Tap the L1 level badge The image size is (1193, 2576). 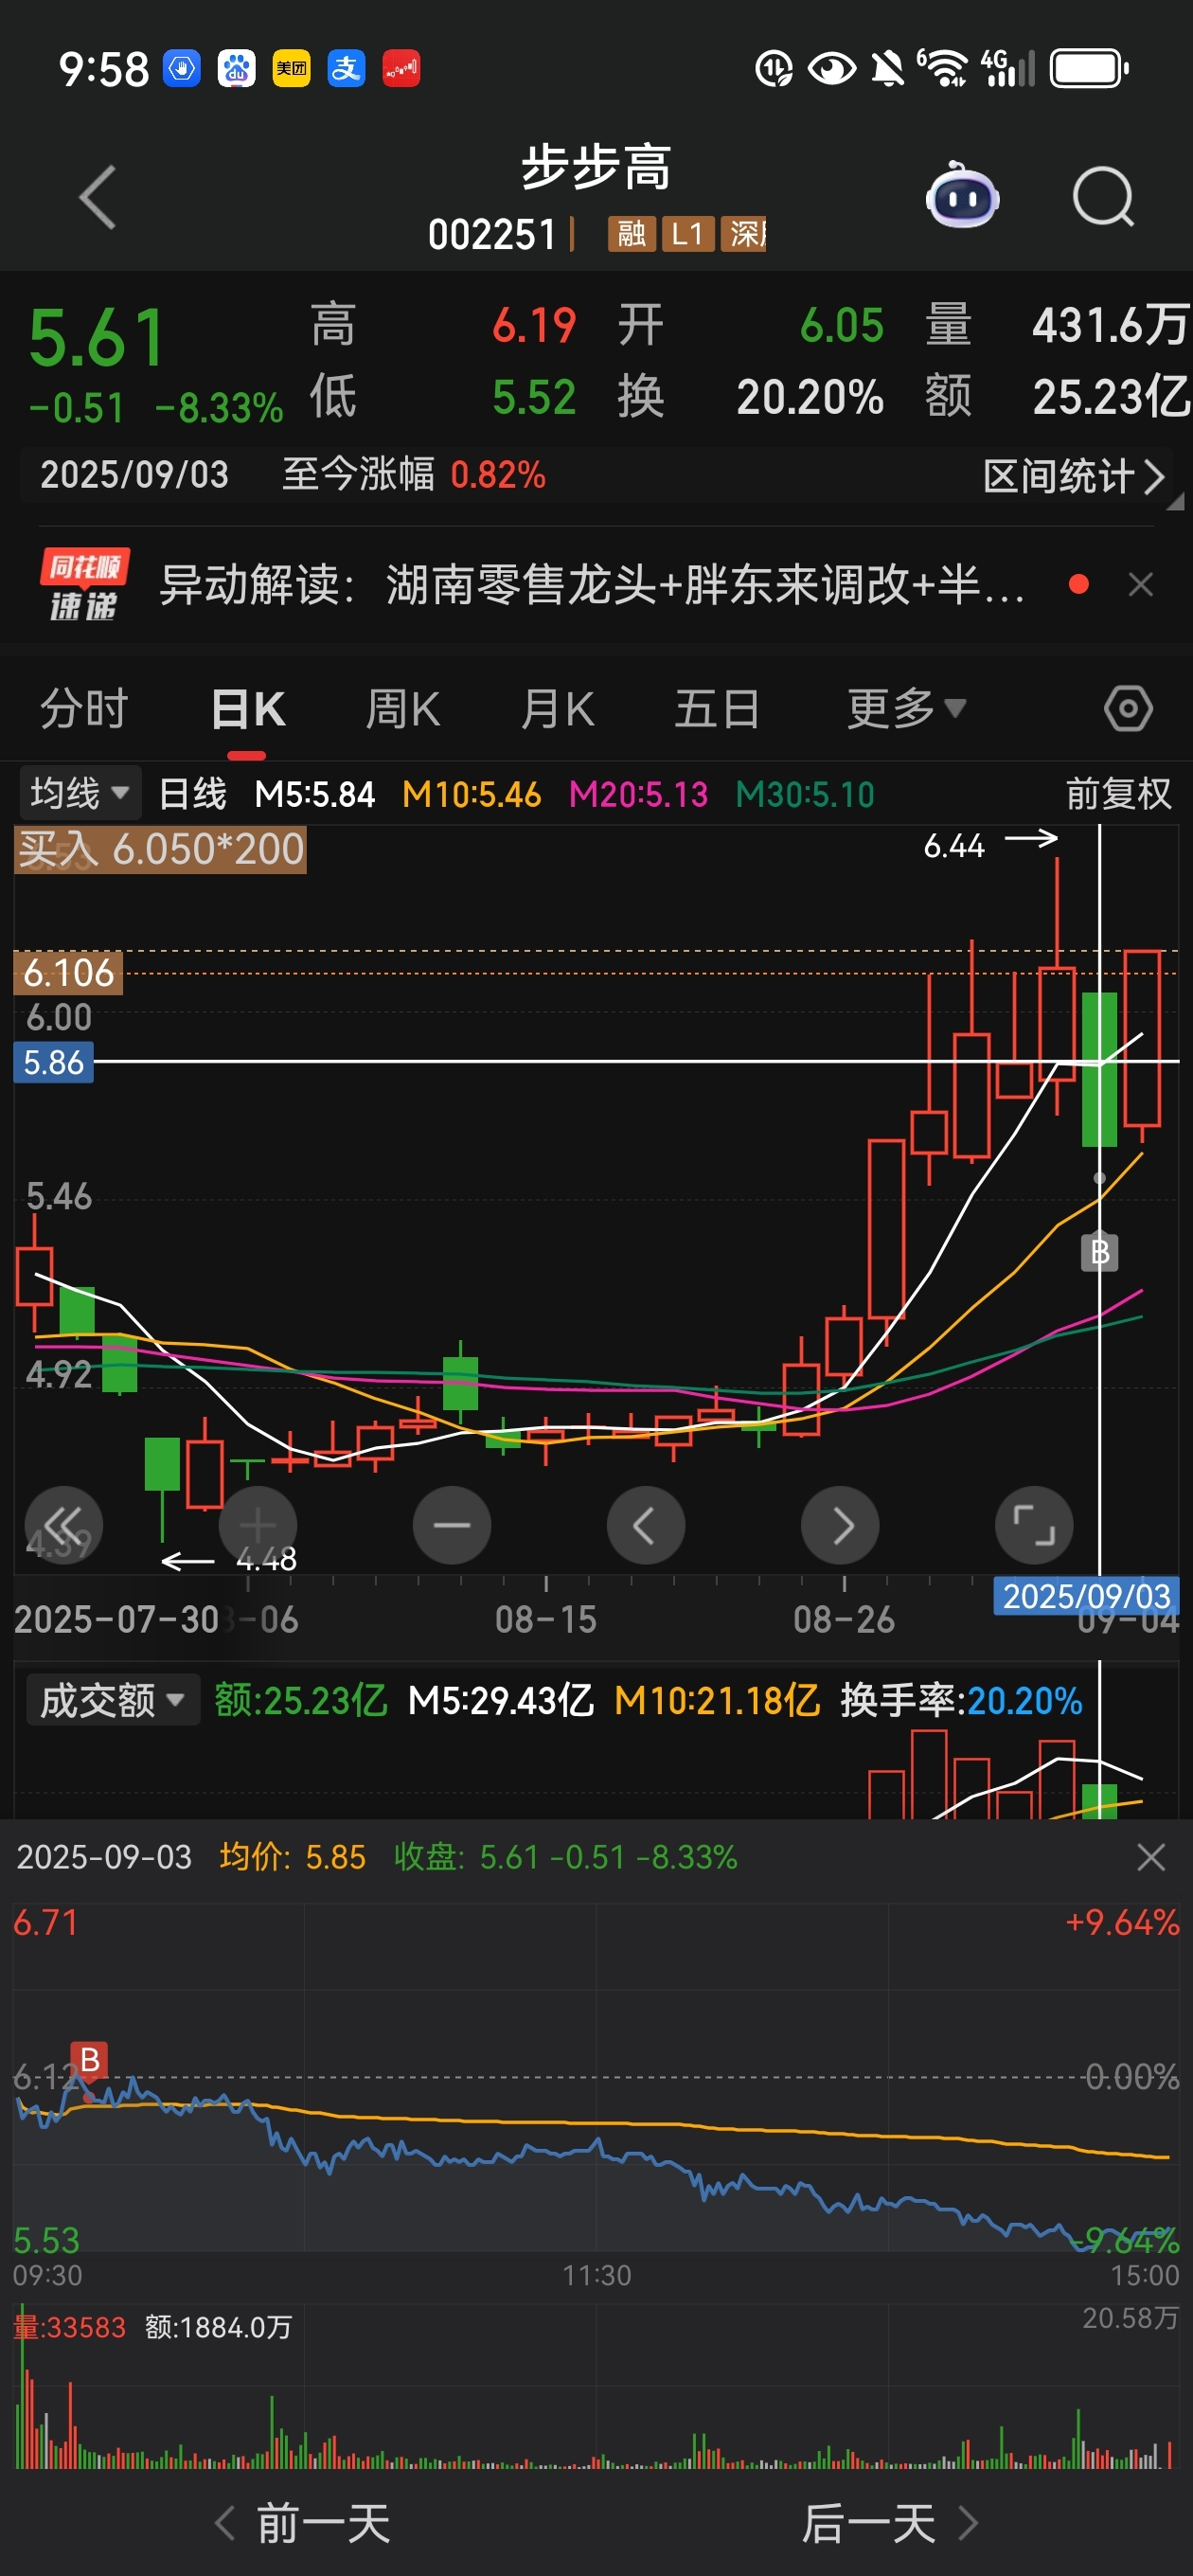click(x=687, y=234)
